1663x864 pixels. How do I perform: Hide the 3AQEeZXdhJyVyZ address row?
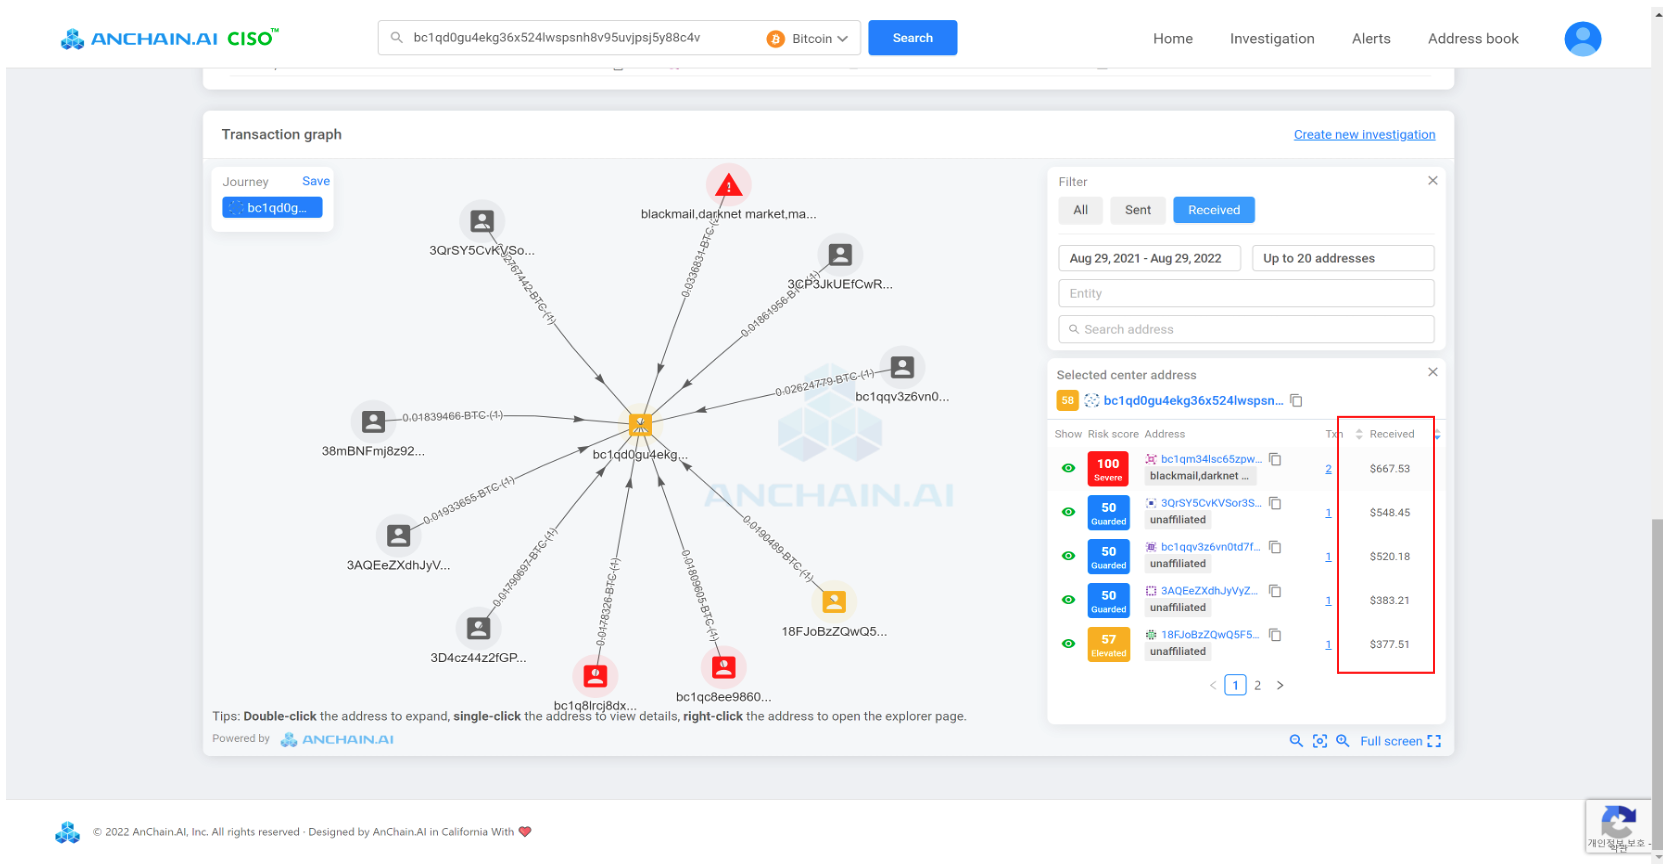(1068, 600)
